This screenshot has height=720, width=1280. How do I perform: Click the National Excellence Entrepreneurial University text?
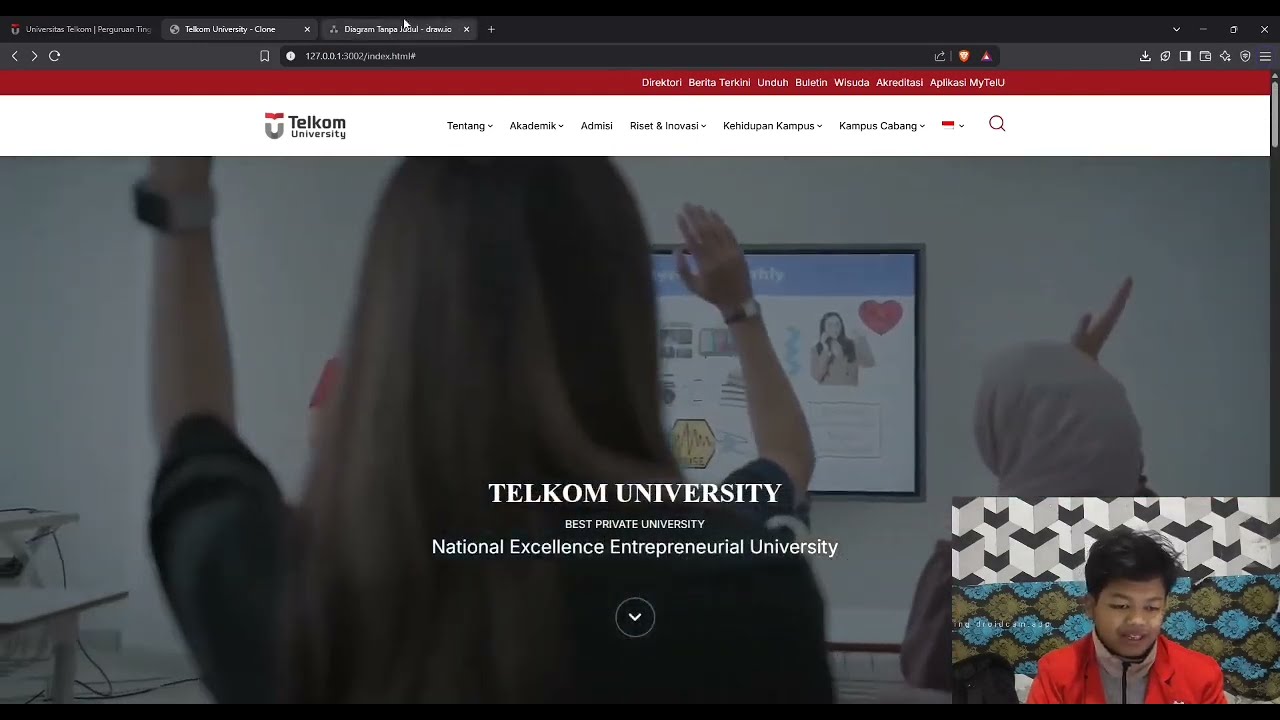[635, 547]
